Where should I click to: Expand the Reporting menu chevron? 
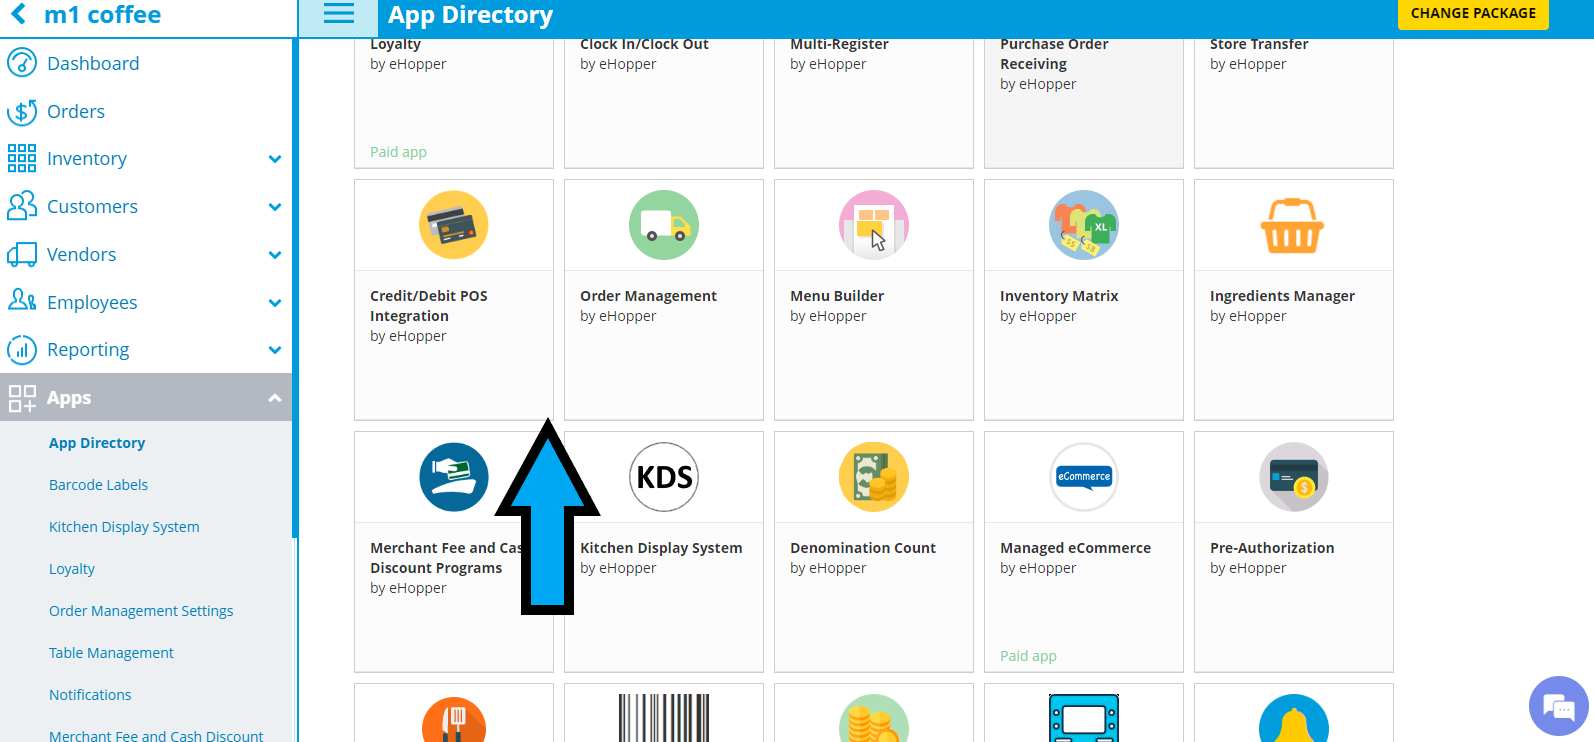coord(275,350)
